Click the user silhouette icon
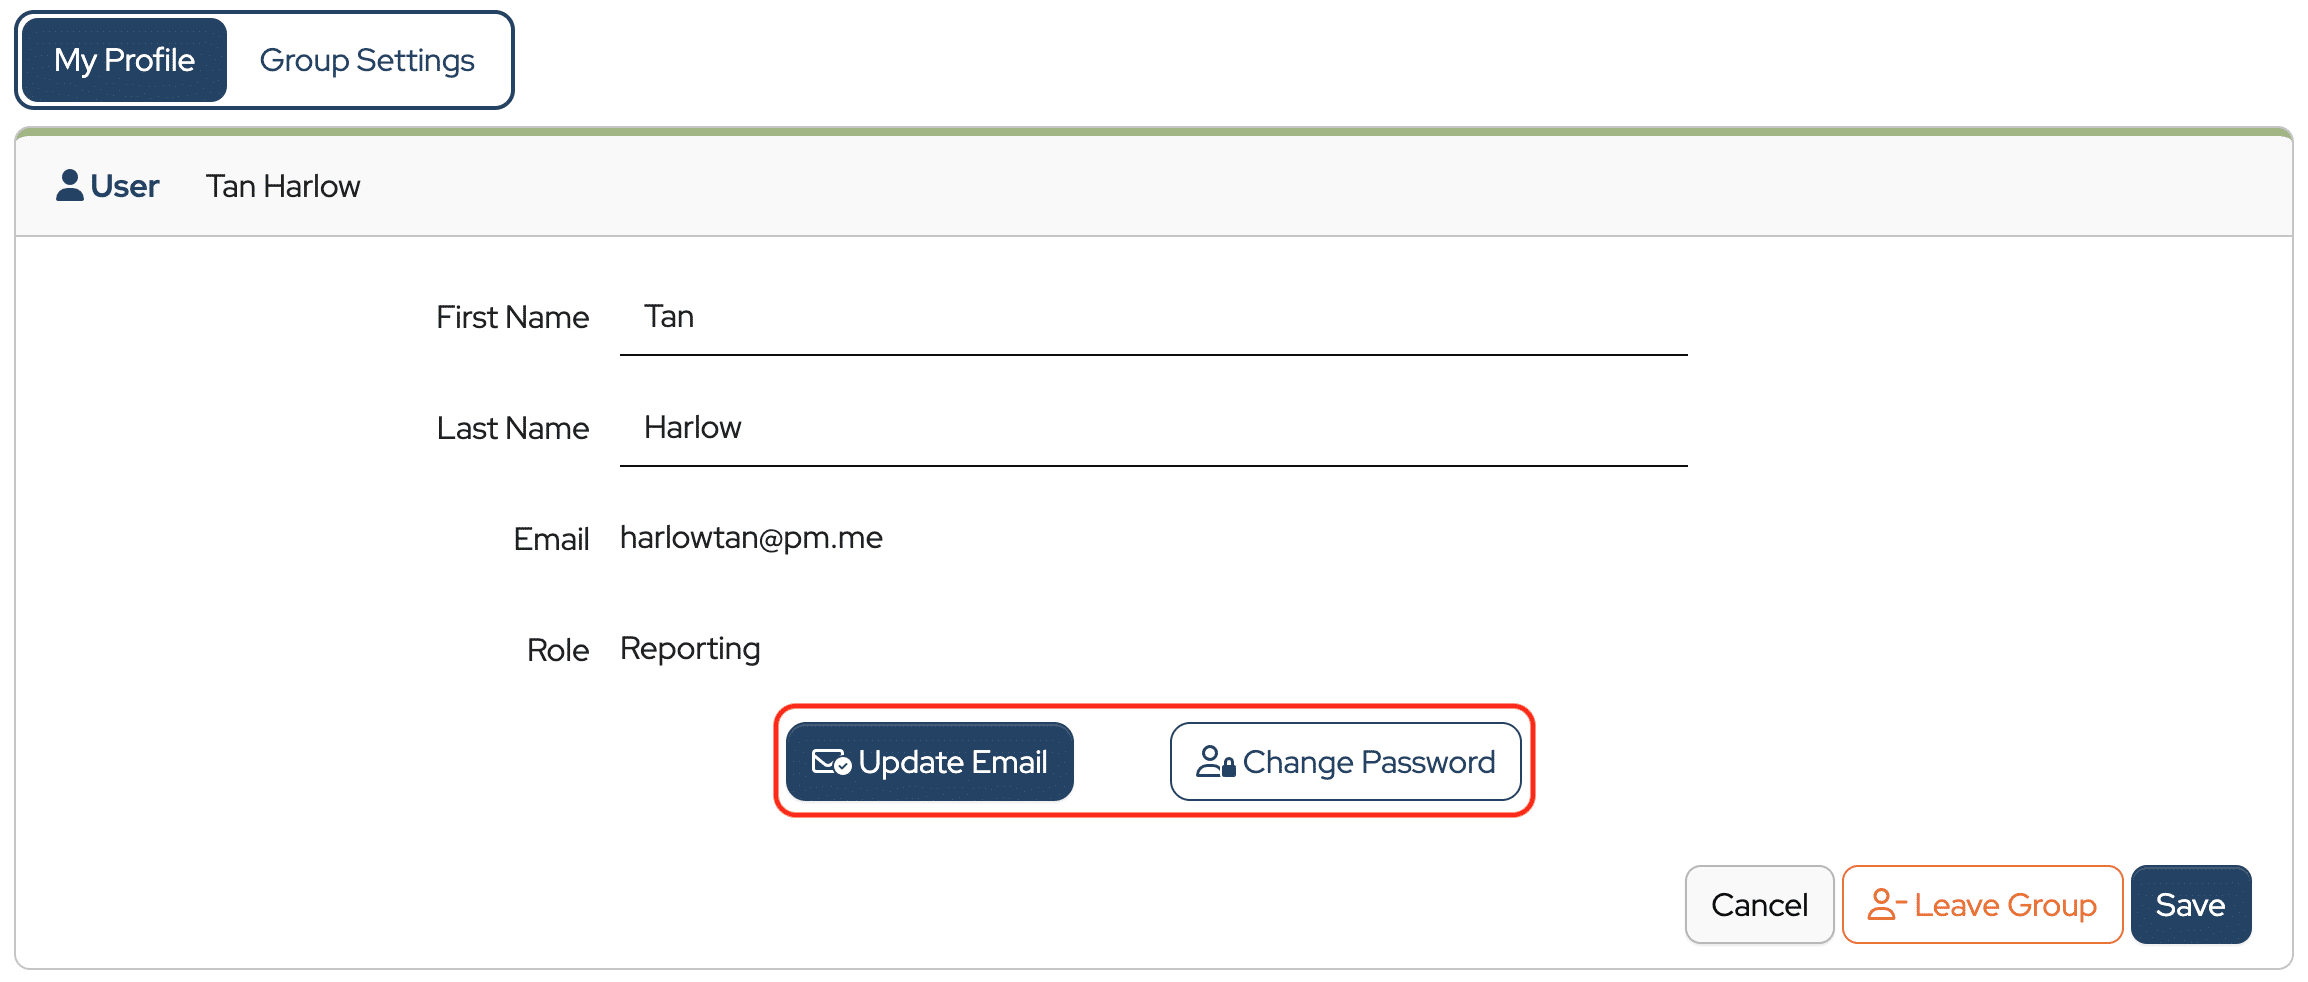2308x982 pixels. point(69,185)
